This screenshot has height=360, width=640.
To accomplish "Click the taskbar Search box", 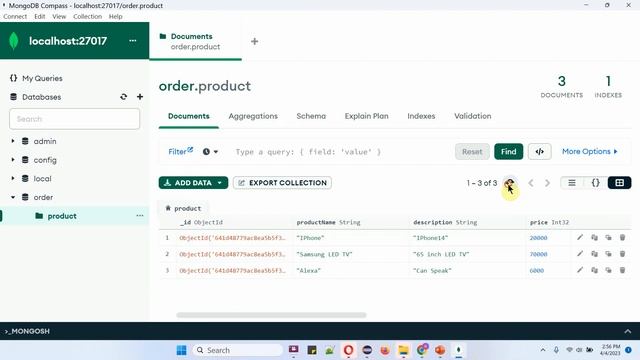I will [x=238, y=350].
